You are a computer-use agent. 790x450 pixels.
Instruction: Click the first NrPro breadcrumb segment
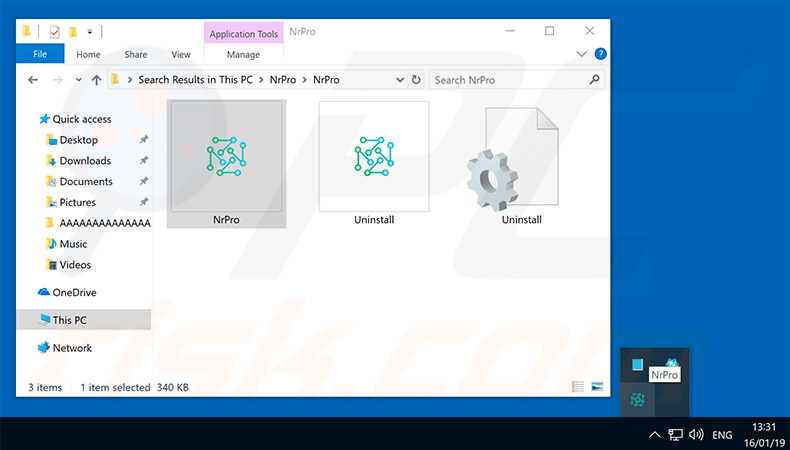coord(283,80)
